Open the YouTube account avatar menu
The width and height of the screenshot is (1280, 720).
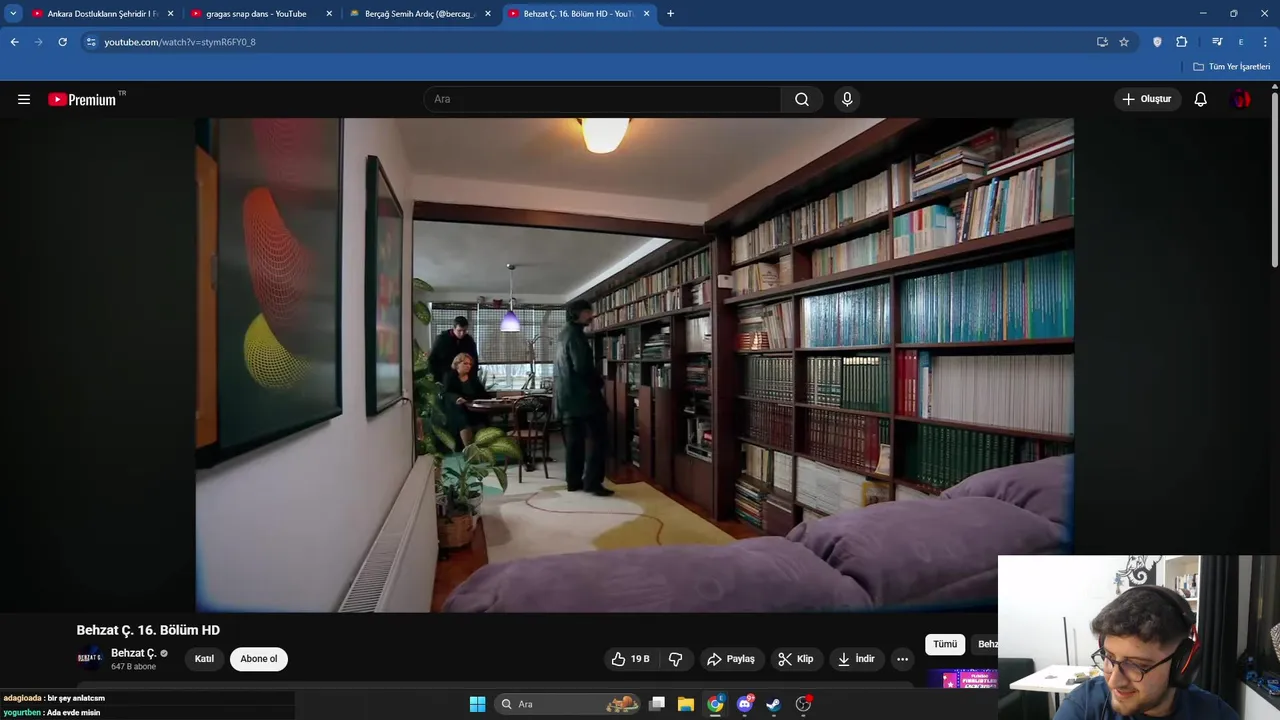pyautogui.click(x=1241, y=99)
